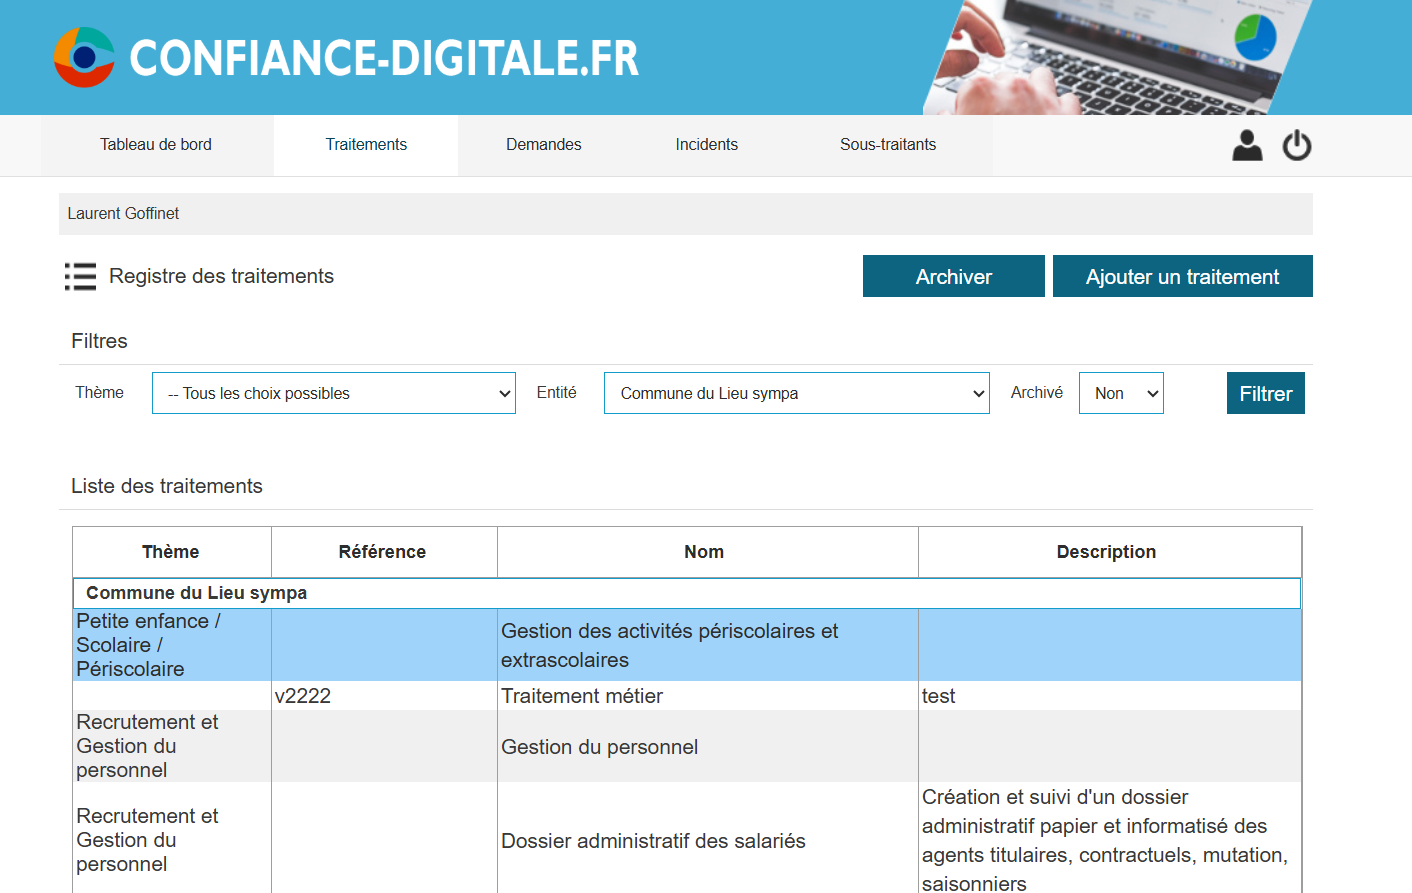1412x893 pixels.
Task: Click Ajouter un traitement button
Action: click(1182, 277)
